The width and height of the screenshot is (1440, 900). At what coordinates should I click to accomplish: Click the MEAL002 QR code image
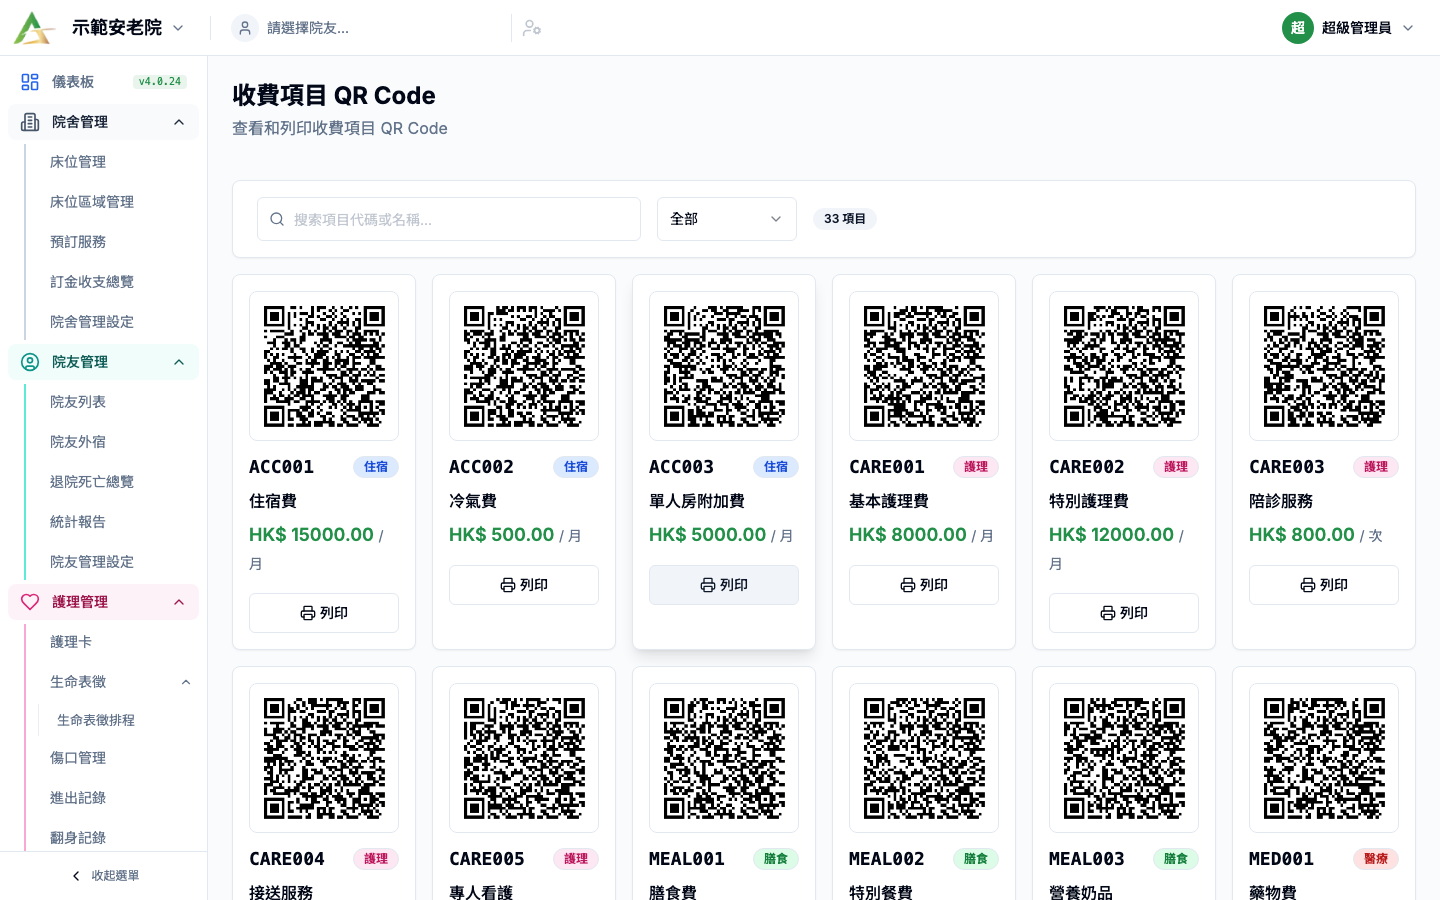[924, 758]
